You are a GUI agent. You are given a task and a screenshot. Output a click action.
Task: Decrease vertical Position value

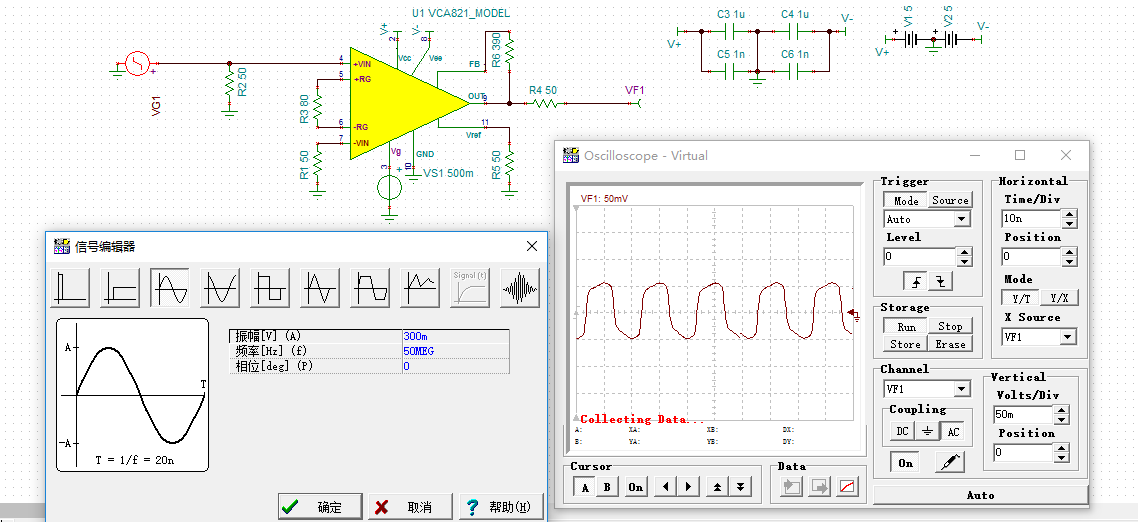1062,457
